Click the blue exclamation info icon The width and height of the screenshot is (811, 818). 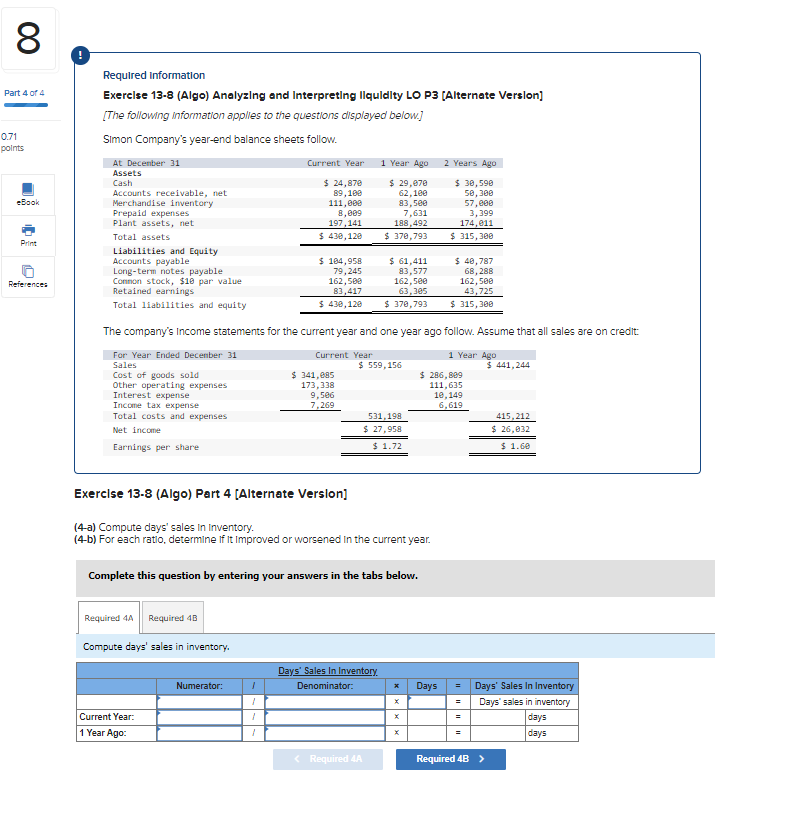(79, 55)
